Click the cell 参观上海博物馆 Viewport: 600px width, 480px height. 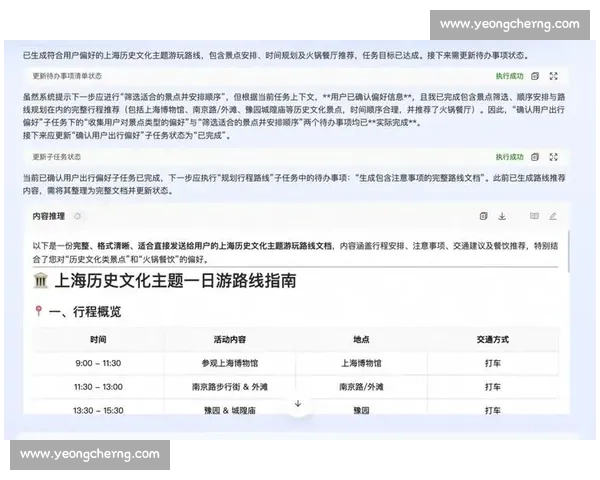pyautogui.click(x=230, y=363)
